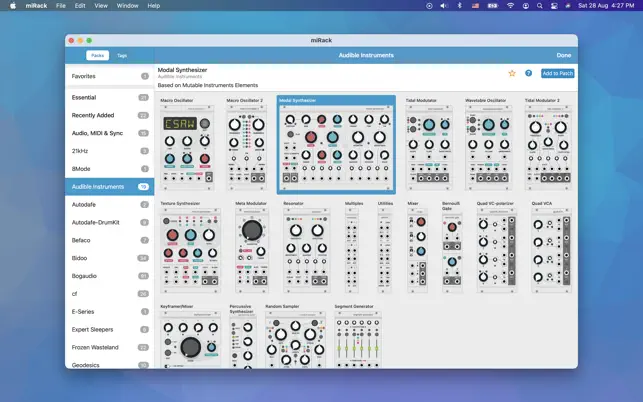Open the Window menu
The height and width of the screenshot is (402, 643).
pos(128,6)
